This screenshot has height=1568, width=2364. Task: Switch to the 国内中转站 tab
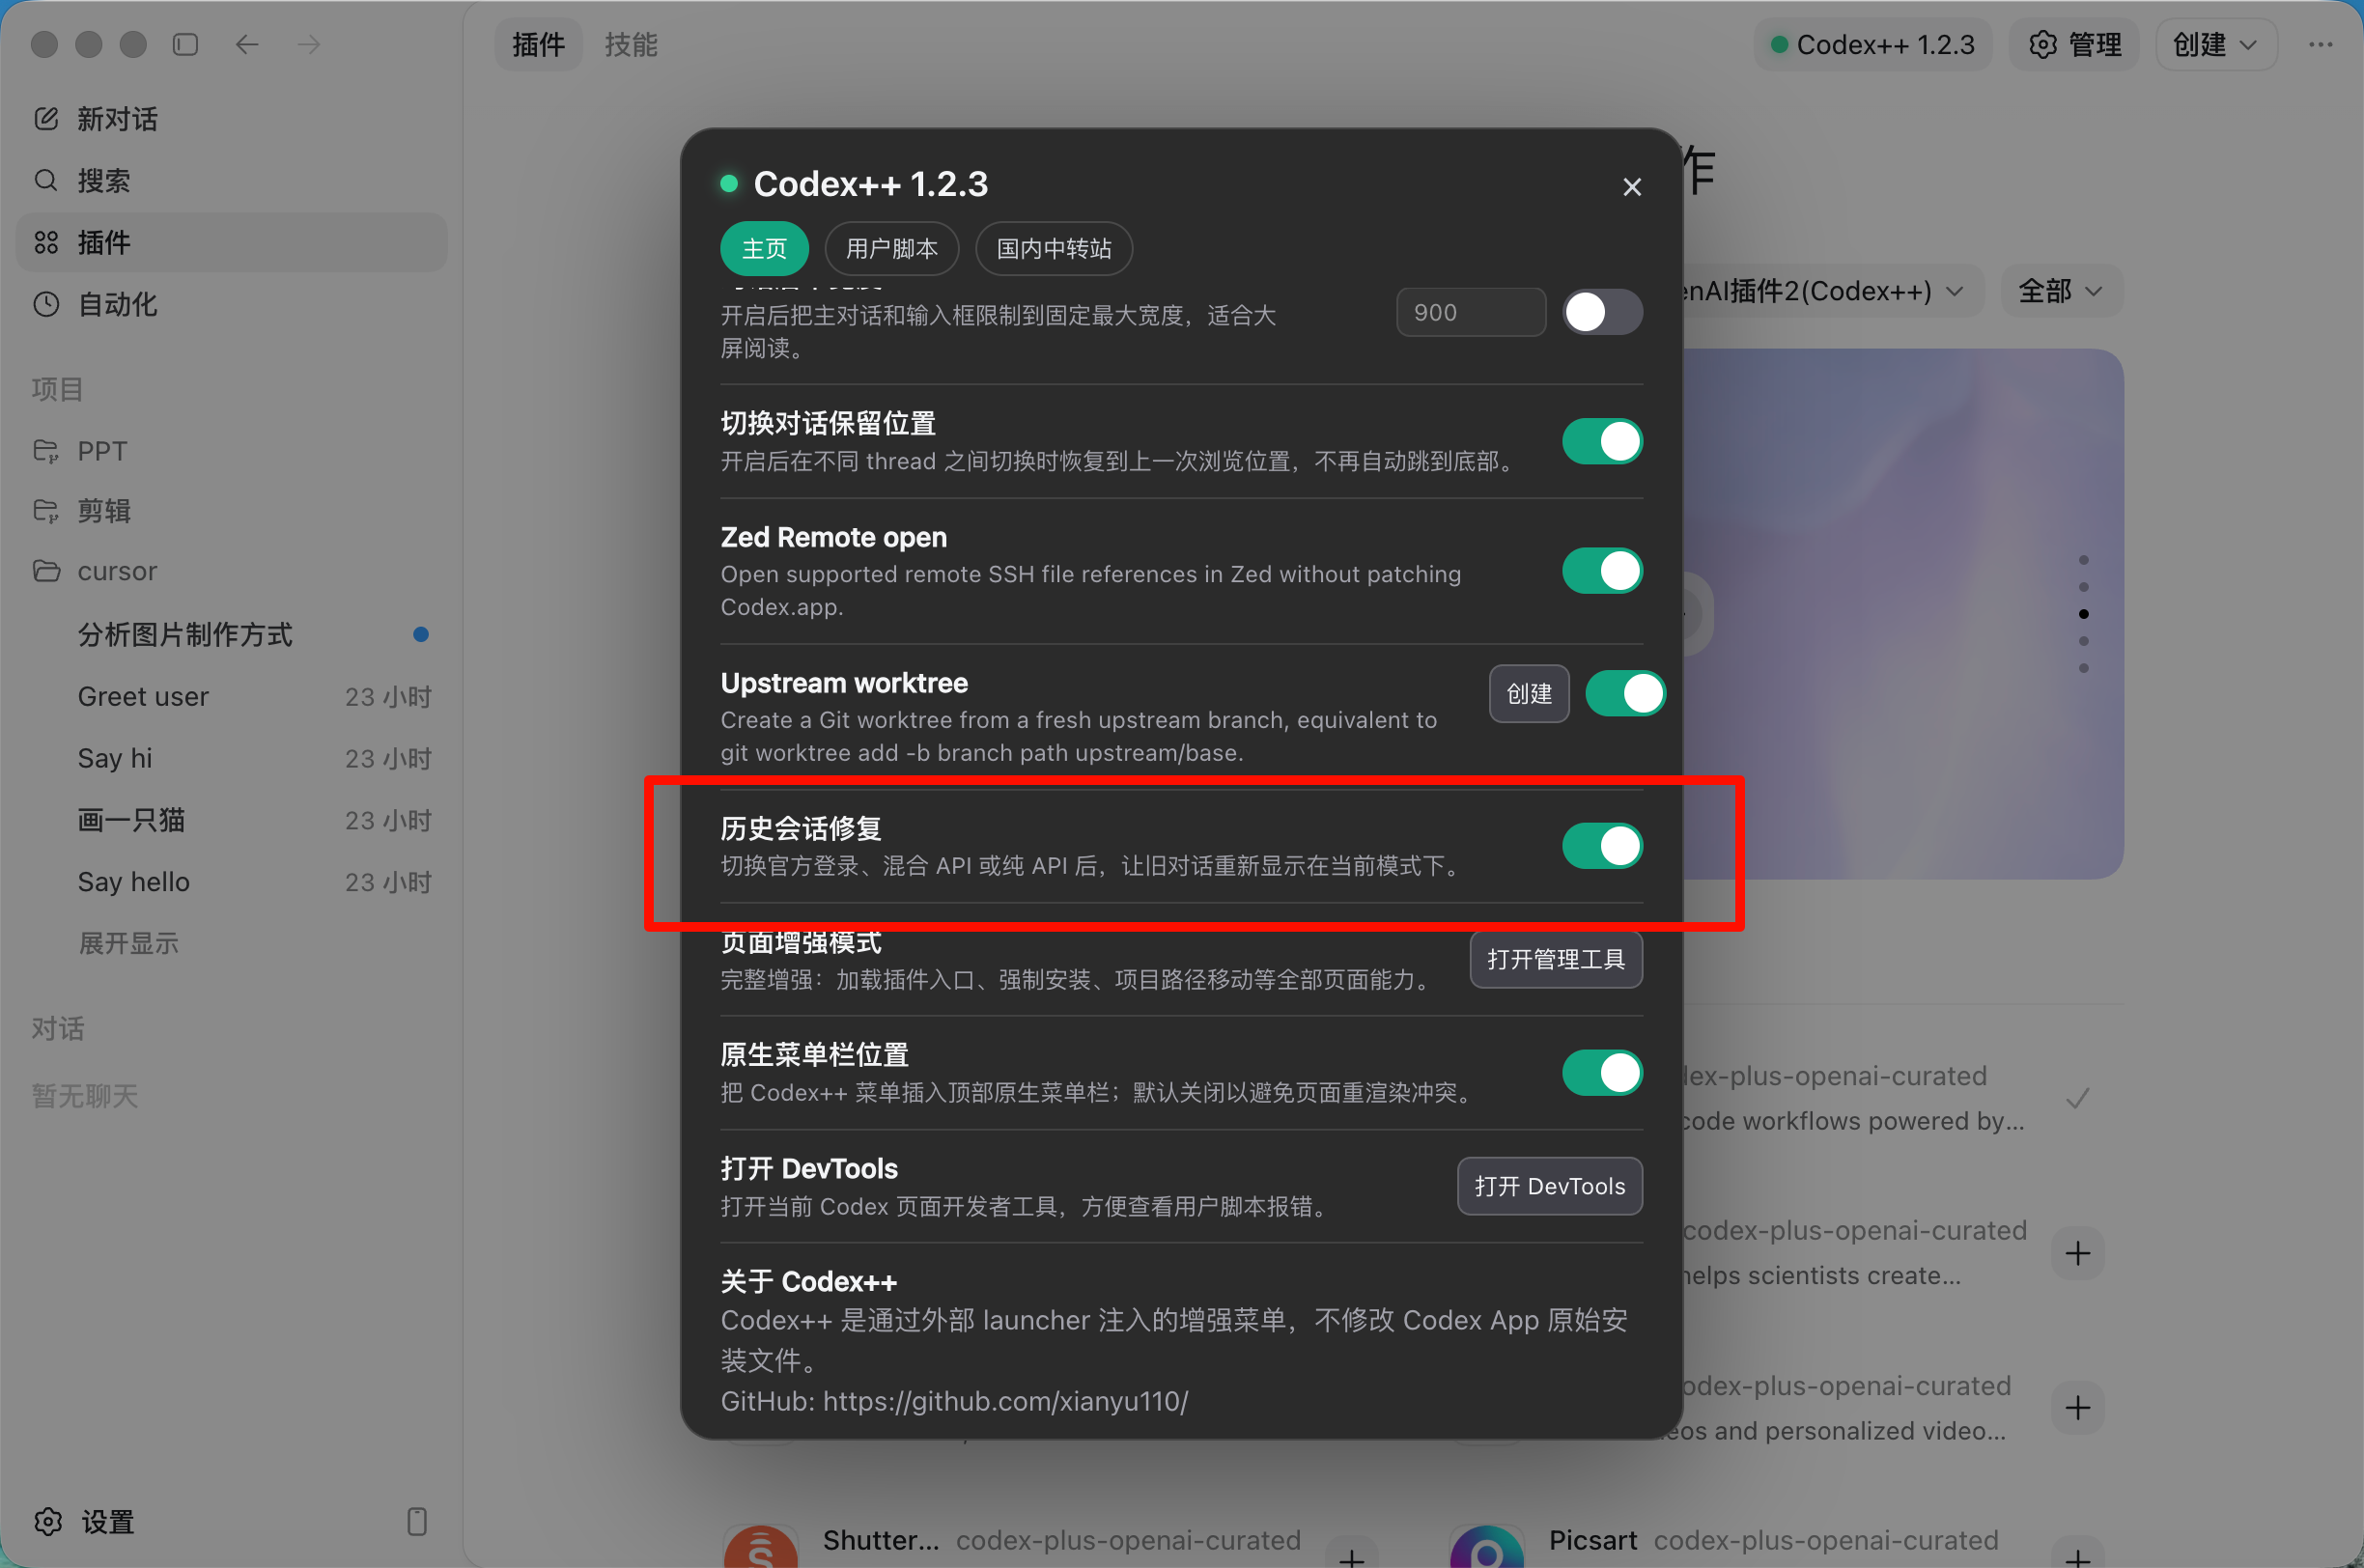[1054, 248]
